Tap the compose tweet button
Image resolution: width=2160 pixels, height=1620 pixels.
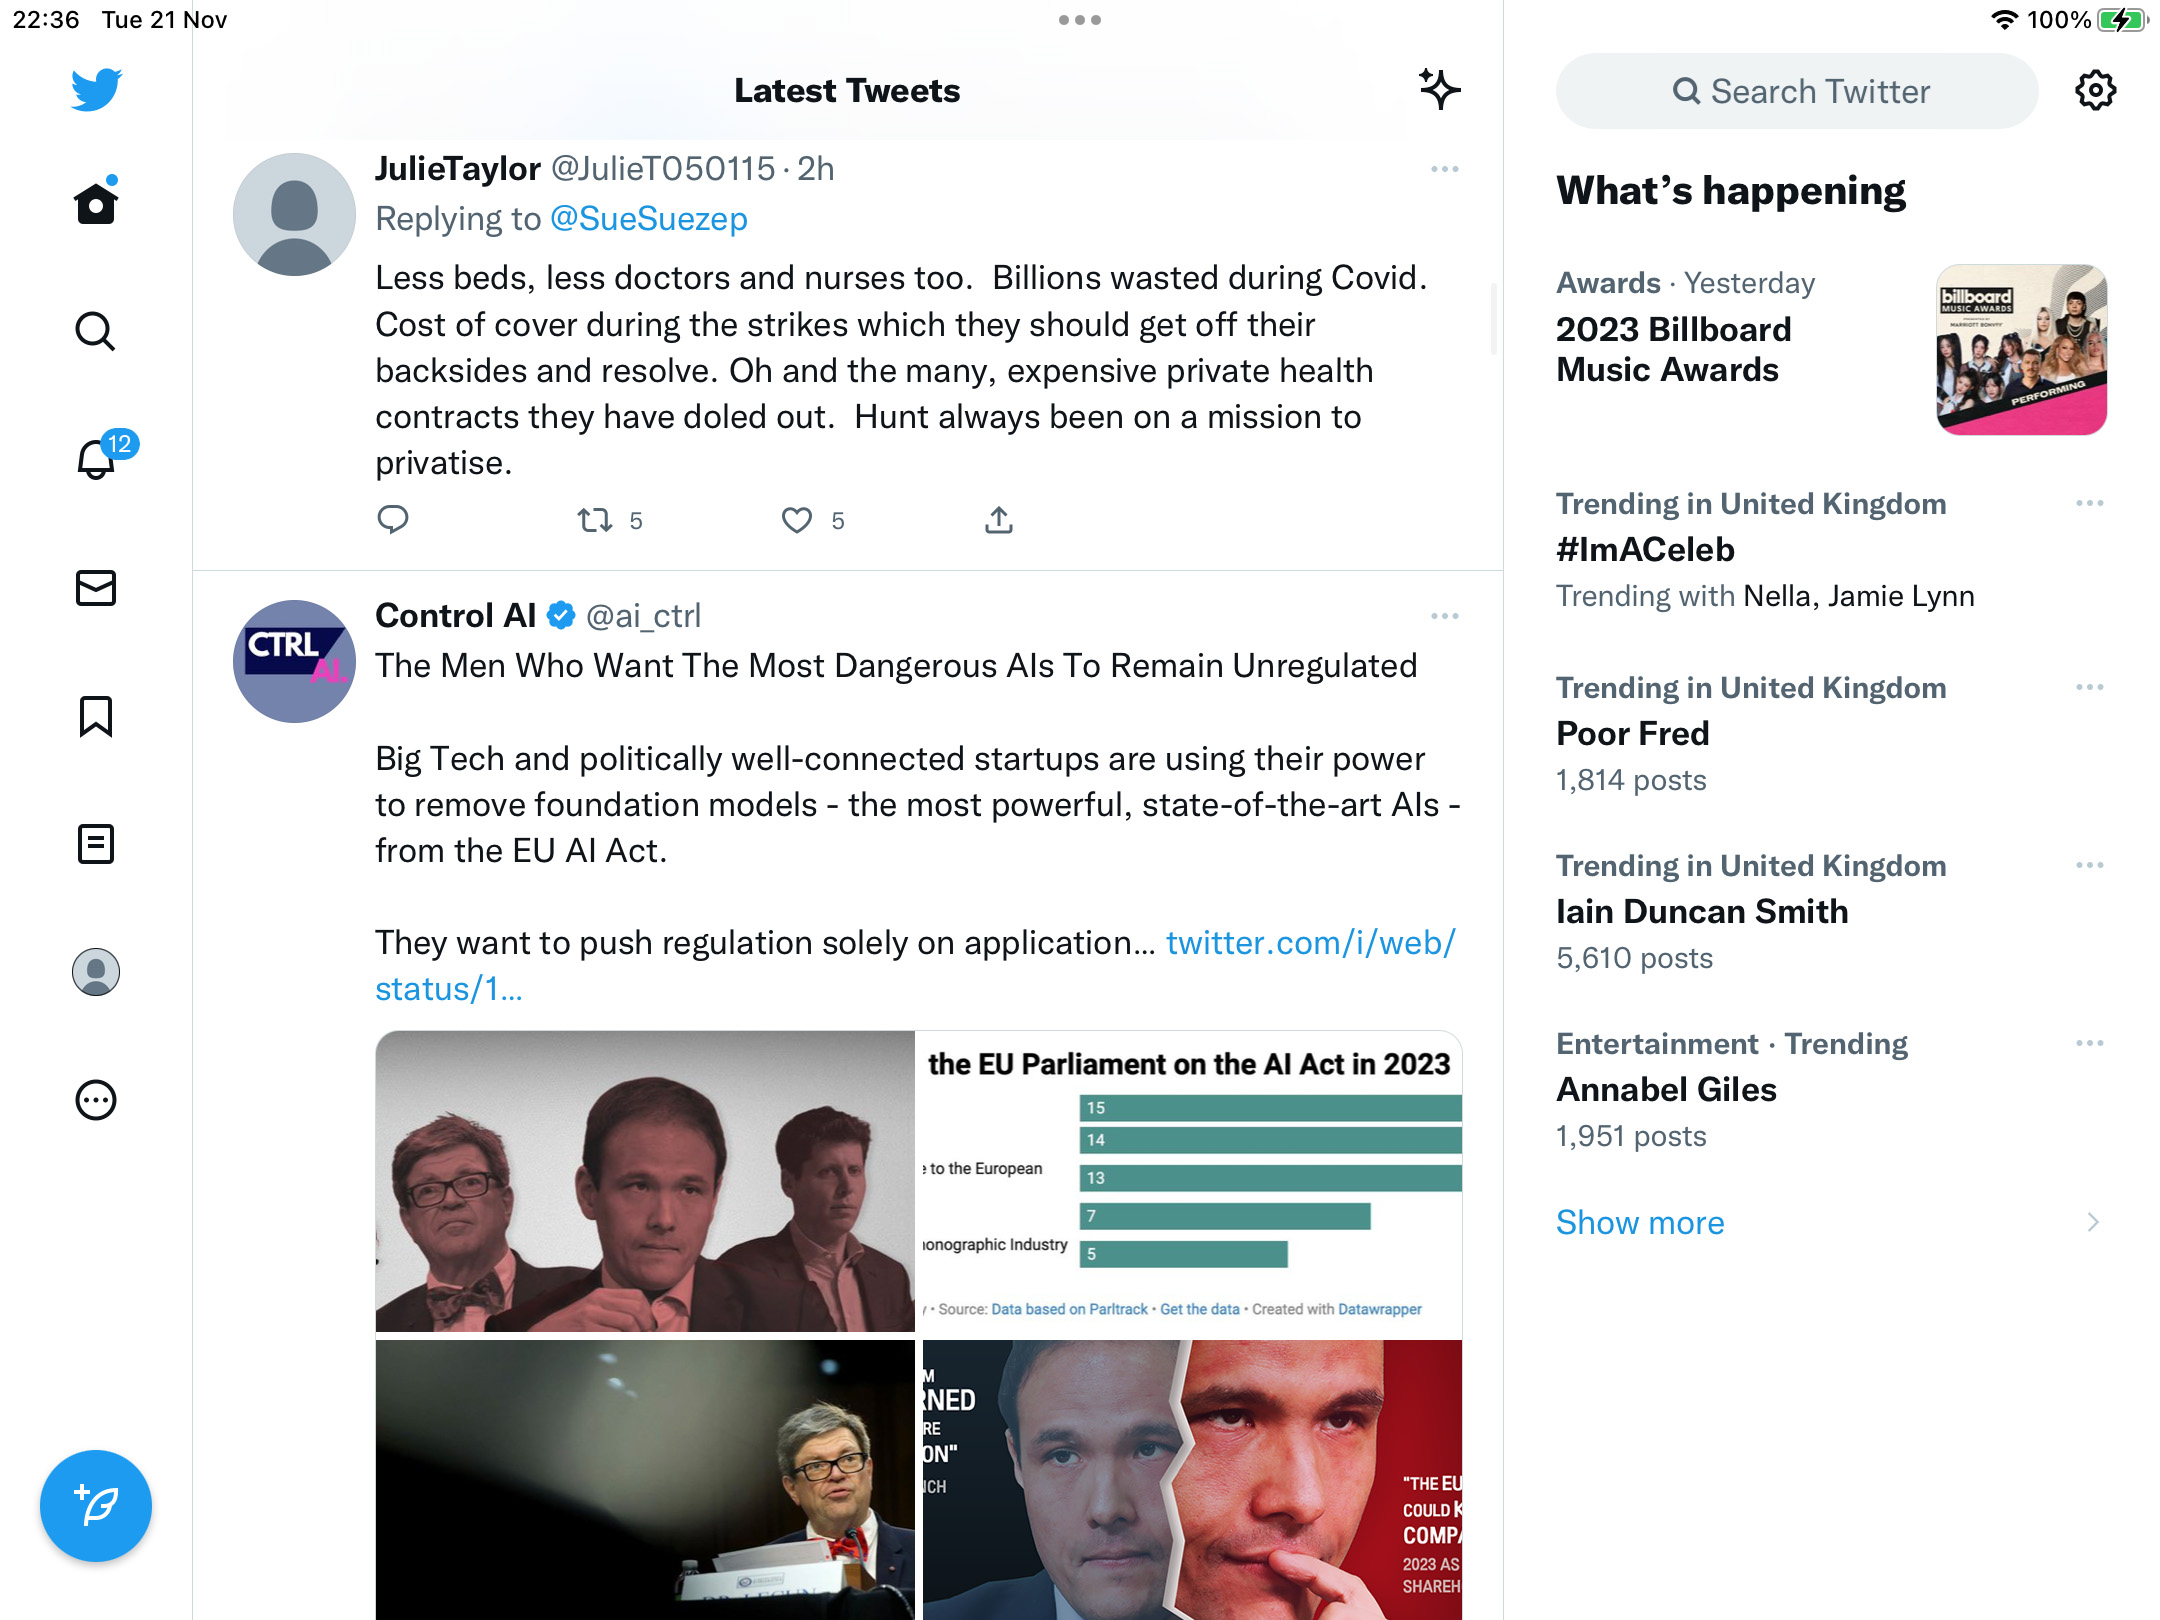[96, 1505]
